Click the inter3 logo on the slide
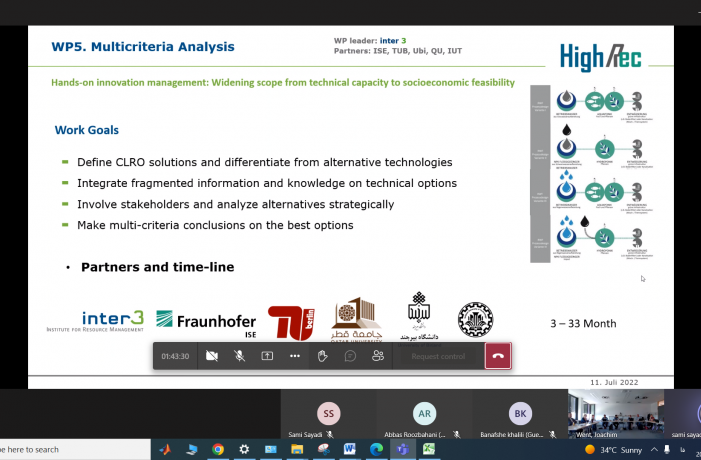The image size is (701, 460). (x=95, y=321)
